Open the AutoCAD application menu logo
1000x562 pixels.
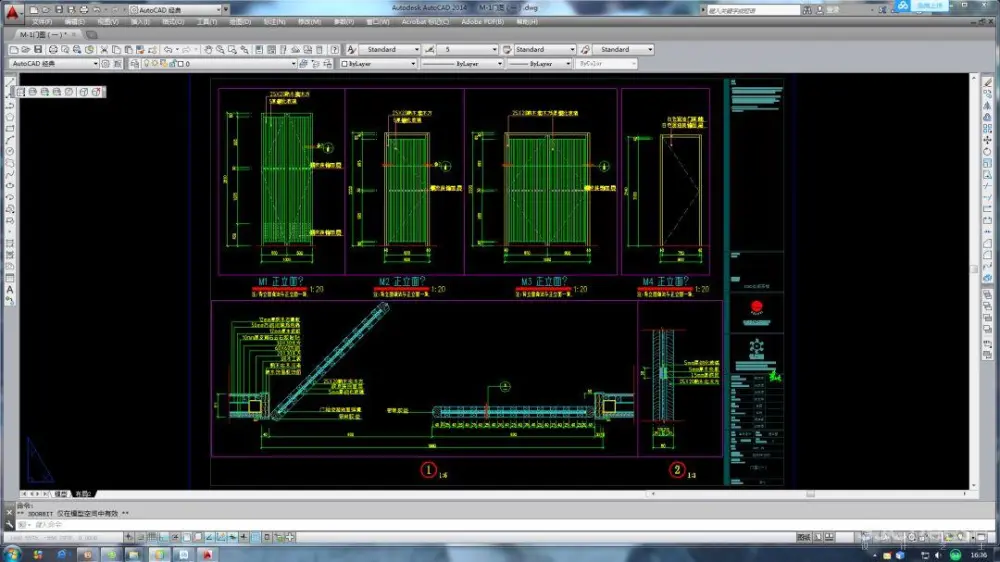12,12
